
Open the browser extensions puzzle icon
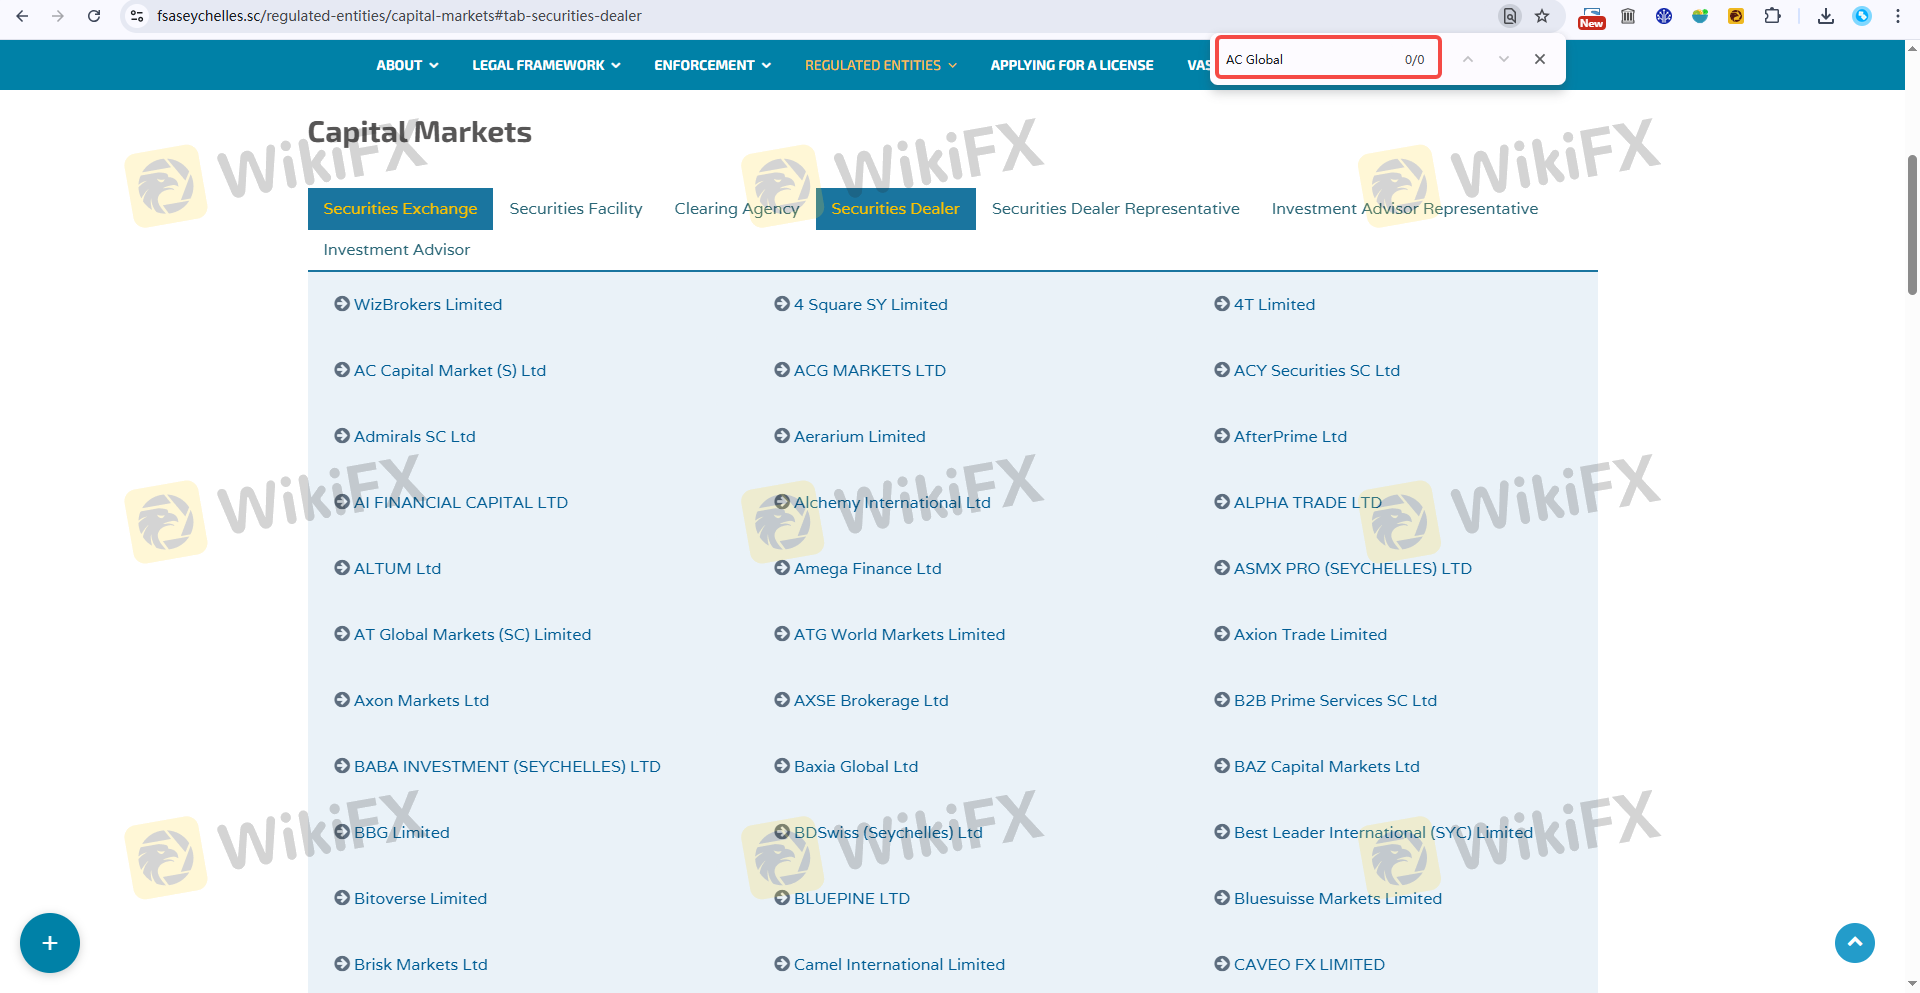pyautogui.click(x=1772, y=16)
